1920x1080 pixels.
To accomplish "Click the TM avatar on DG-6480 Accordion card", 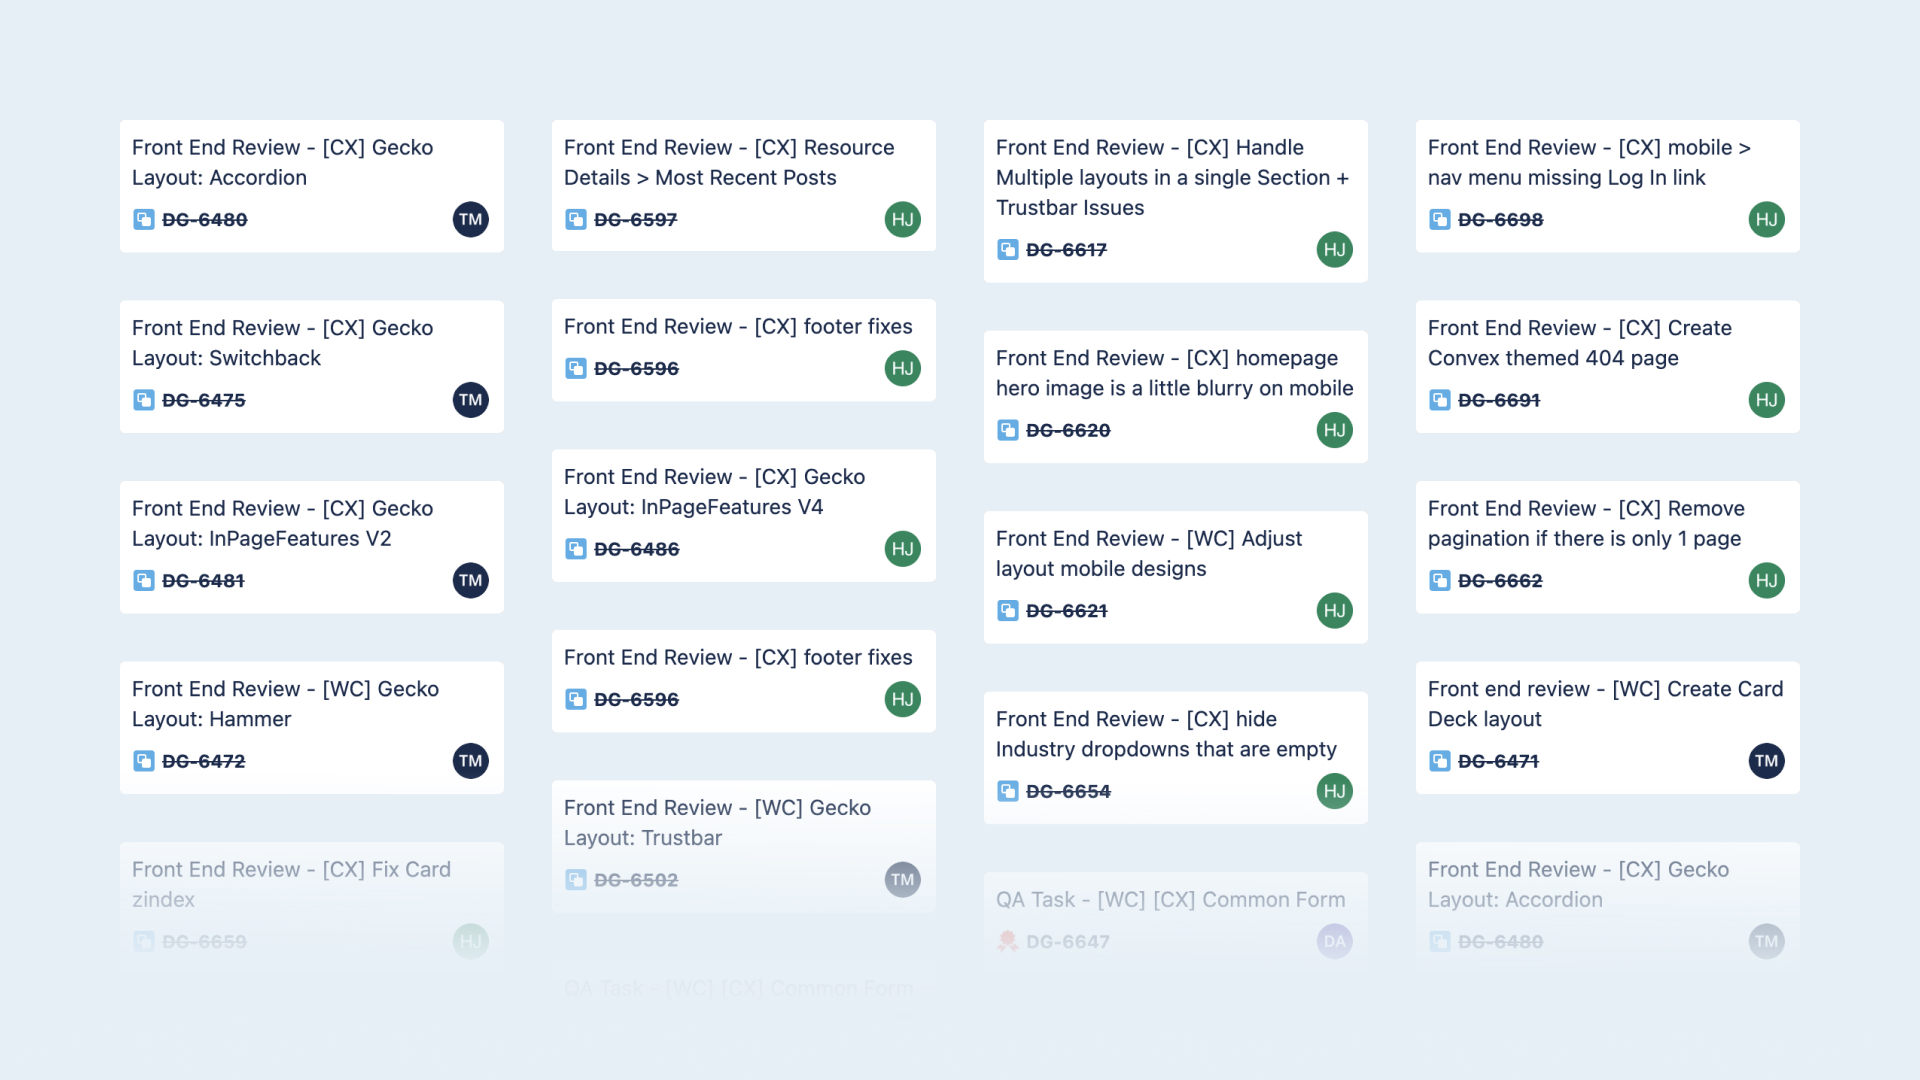I will [470, 219].
